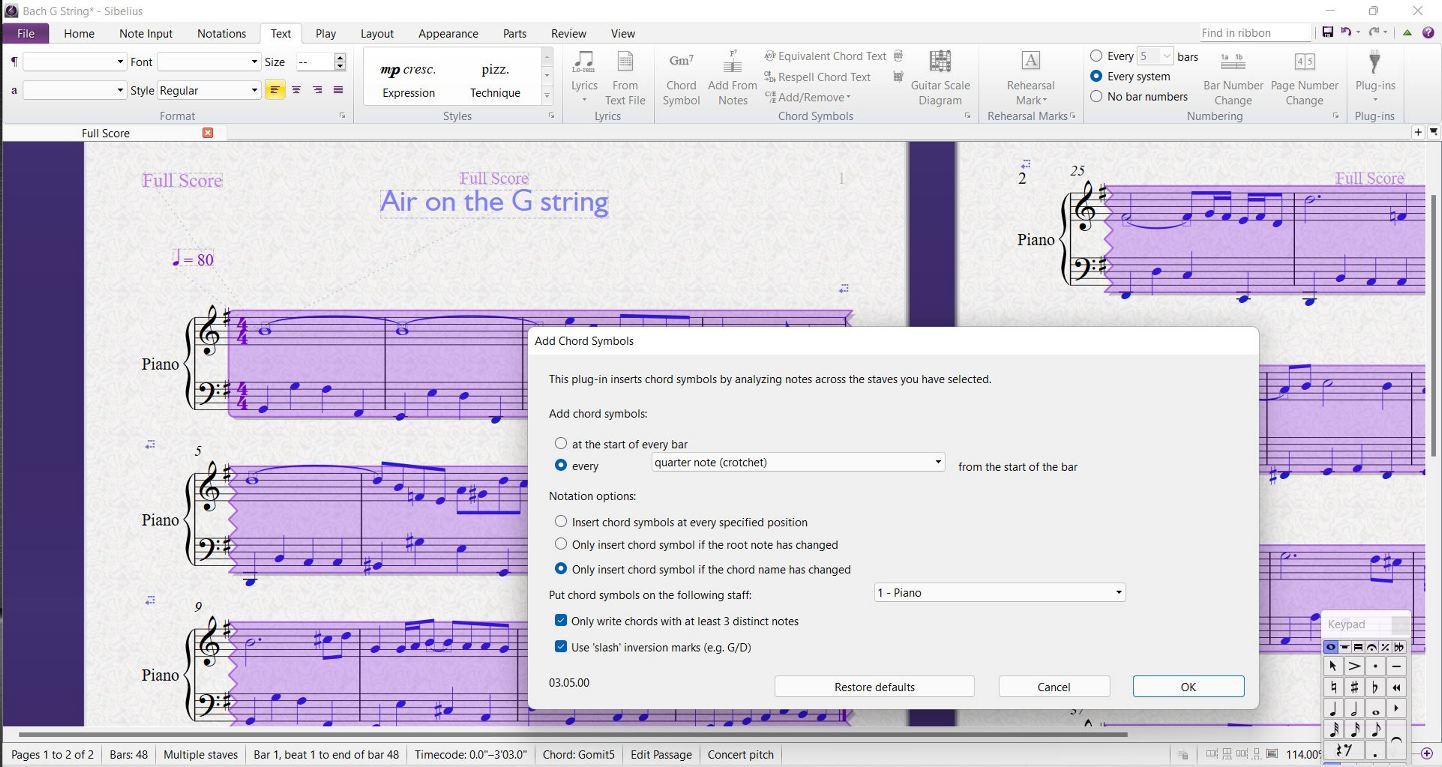Collapse the ribbon with green triangle
Screen dimensions: 1442x767
(1407, 33)
